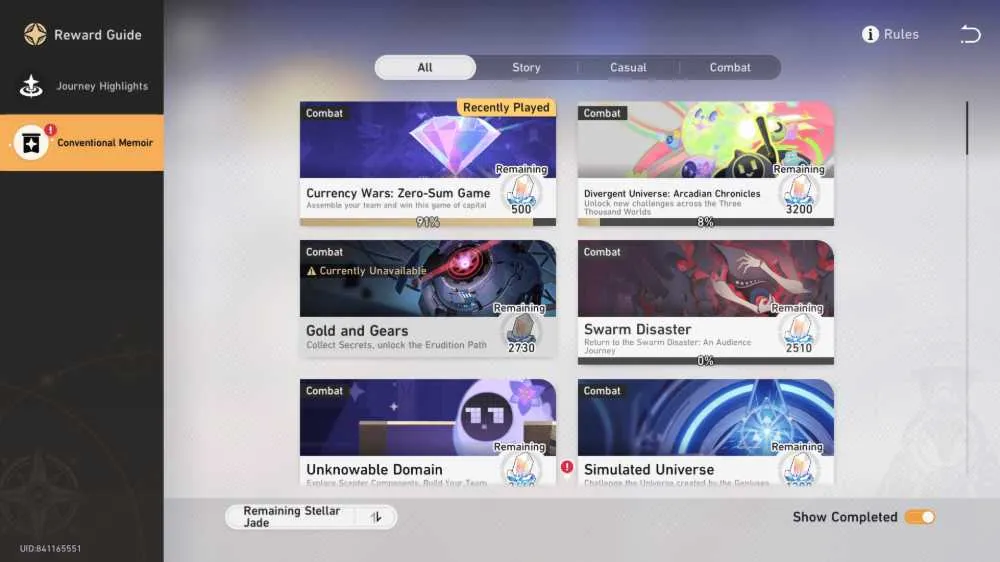1000x562 pixels.
Task: Click the Combat tag on Currency Wars card
Action: click(324, 113)
